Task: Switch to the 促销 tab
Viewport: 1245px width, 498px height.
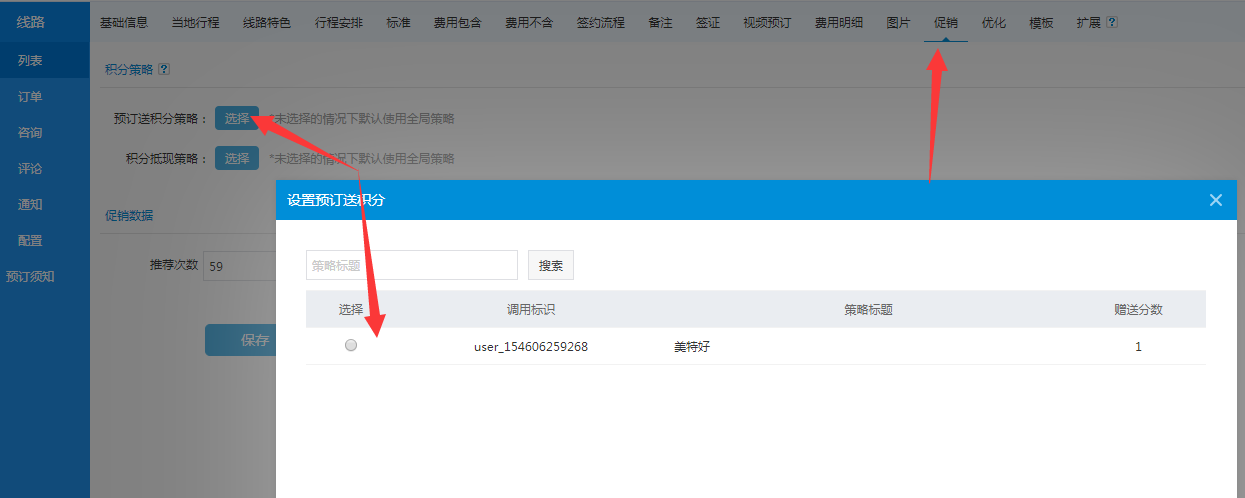Action: click(945, 22)
